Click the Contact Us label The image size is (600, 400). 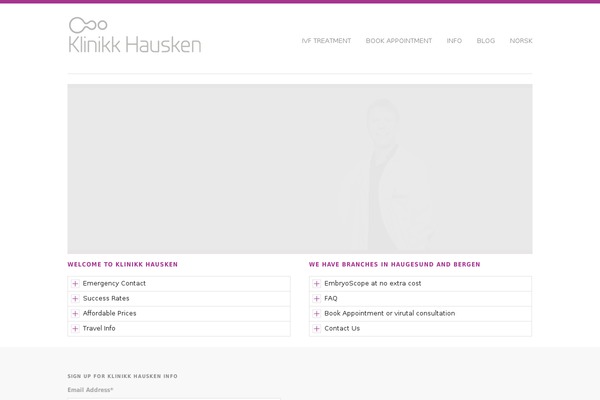coord(342,328)
